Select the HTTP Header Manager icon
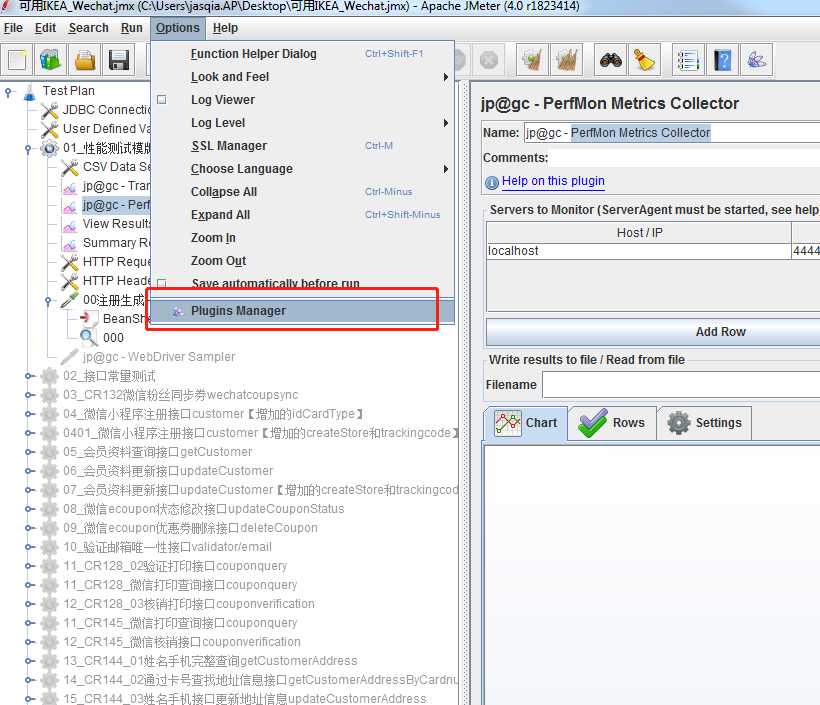The height and width of the screenshot is (705, 820). pyautogui.click(x=70, y=281)
